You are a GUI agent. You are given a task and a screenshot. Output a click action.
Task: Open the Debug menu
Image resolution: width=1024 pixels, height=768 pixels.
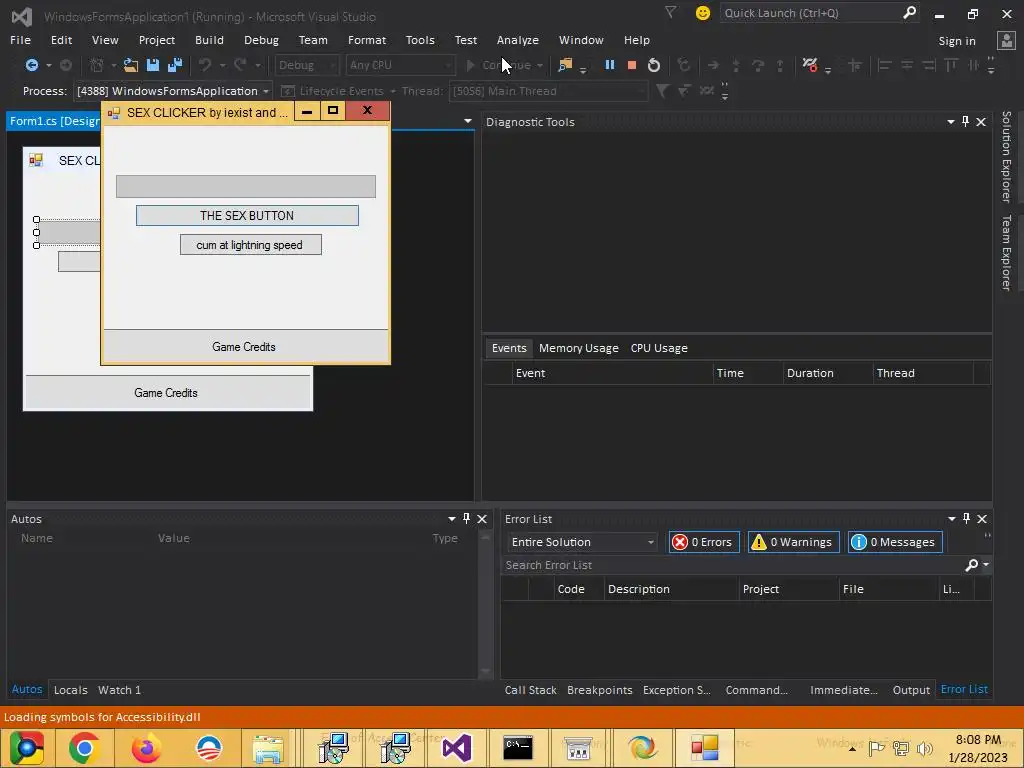click(261, 40)
